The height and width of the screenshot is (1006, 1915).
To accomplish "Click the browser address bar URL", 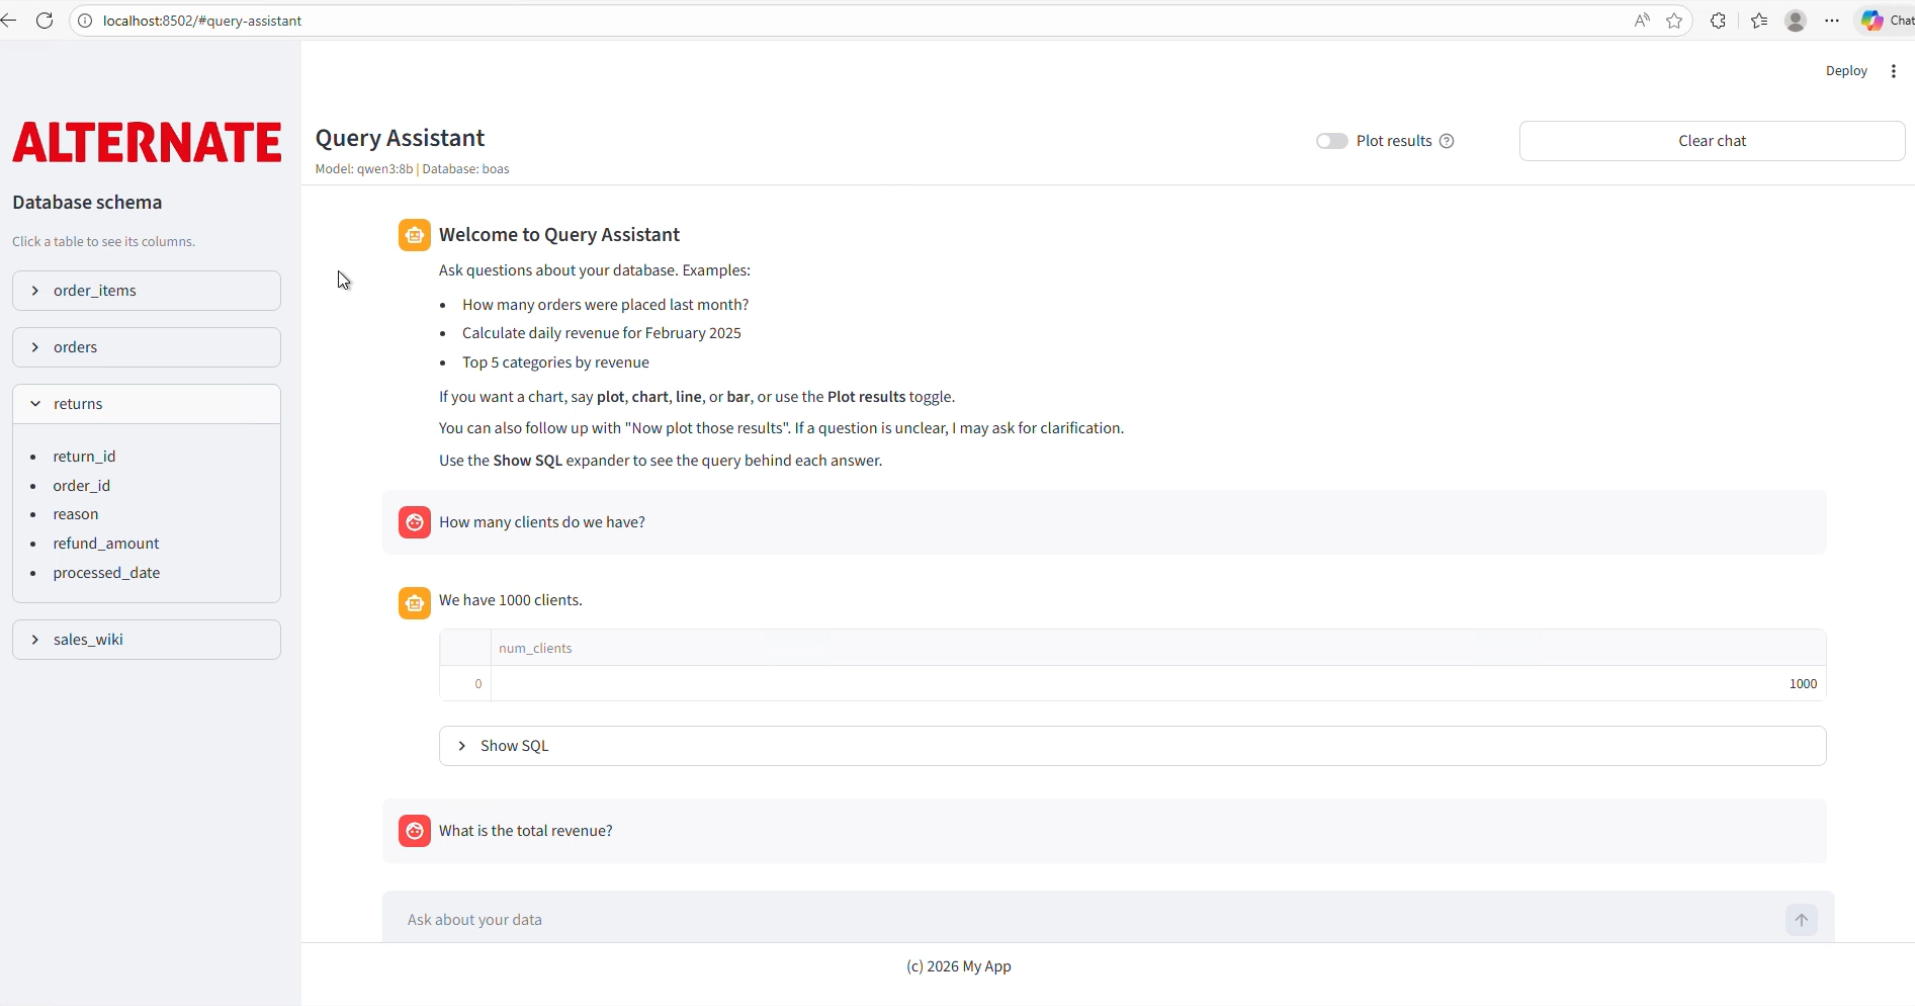I will pos(202,21).
